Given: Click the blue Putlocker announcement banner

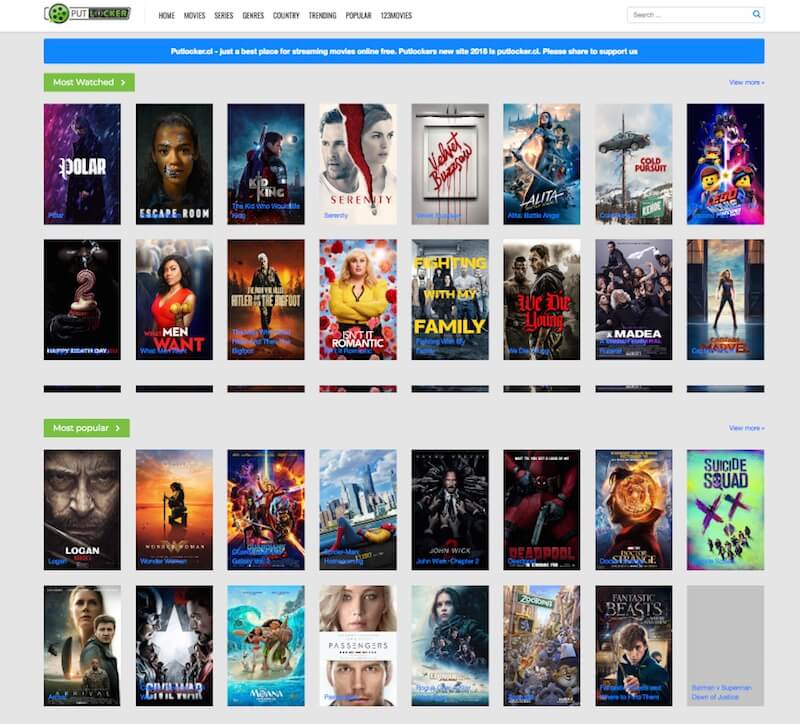Looking at the screenshot, I should click(404, 51).
